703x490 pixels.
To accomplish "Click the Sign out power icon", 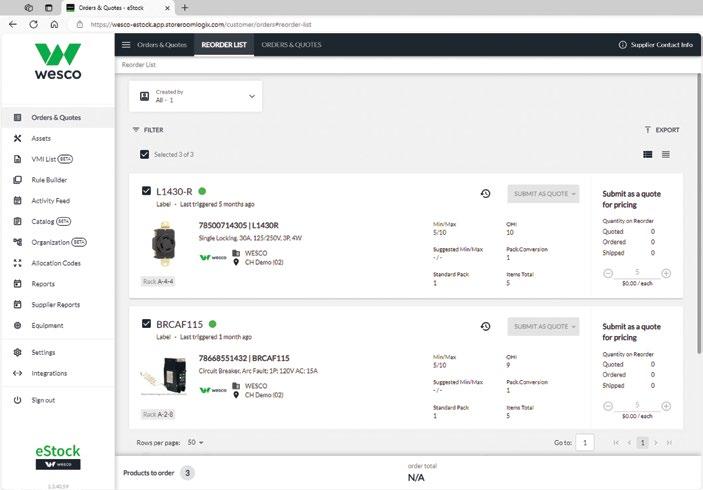I will 17,400.
